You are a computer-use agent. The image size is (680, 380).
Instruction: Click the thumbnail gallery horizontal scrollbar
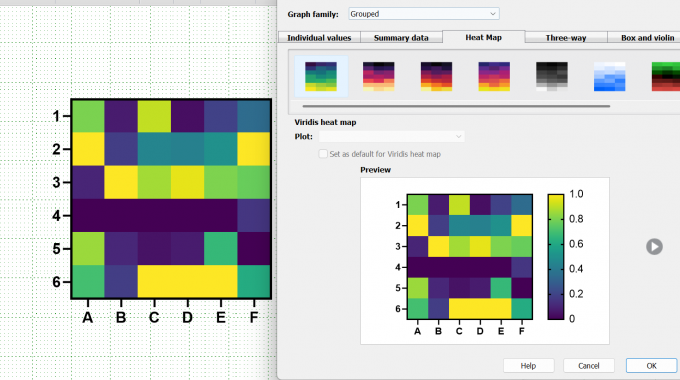click(x=456, y=106)
